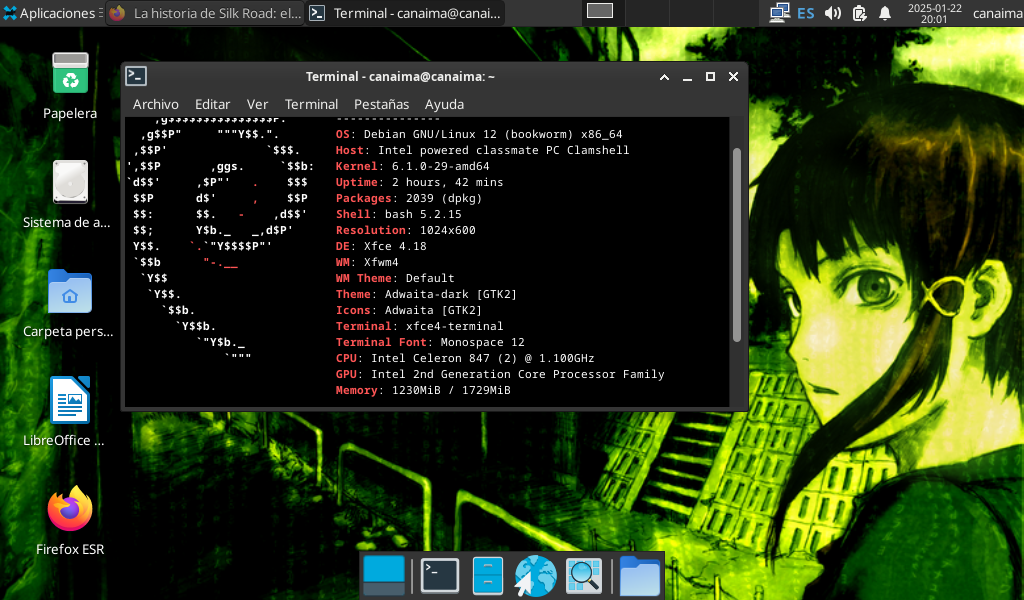The image size is (1024, 600).
Task: Open the Aplicaciones menu in the top panel
Action: [52, 13]
